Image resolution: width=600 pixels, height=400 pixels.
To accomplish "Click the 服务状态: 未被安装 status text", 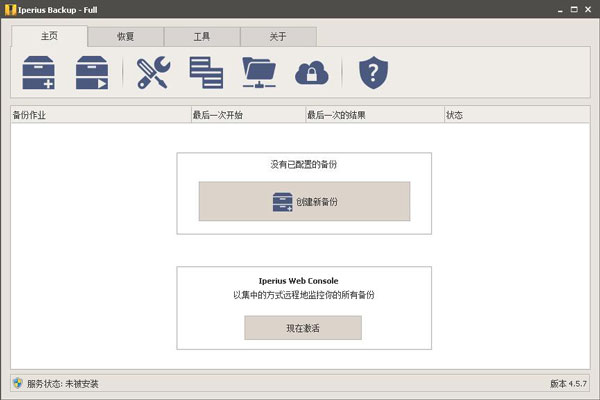I will [63, 384].
